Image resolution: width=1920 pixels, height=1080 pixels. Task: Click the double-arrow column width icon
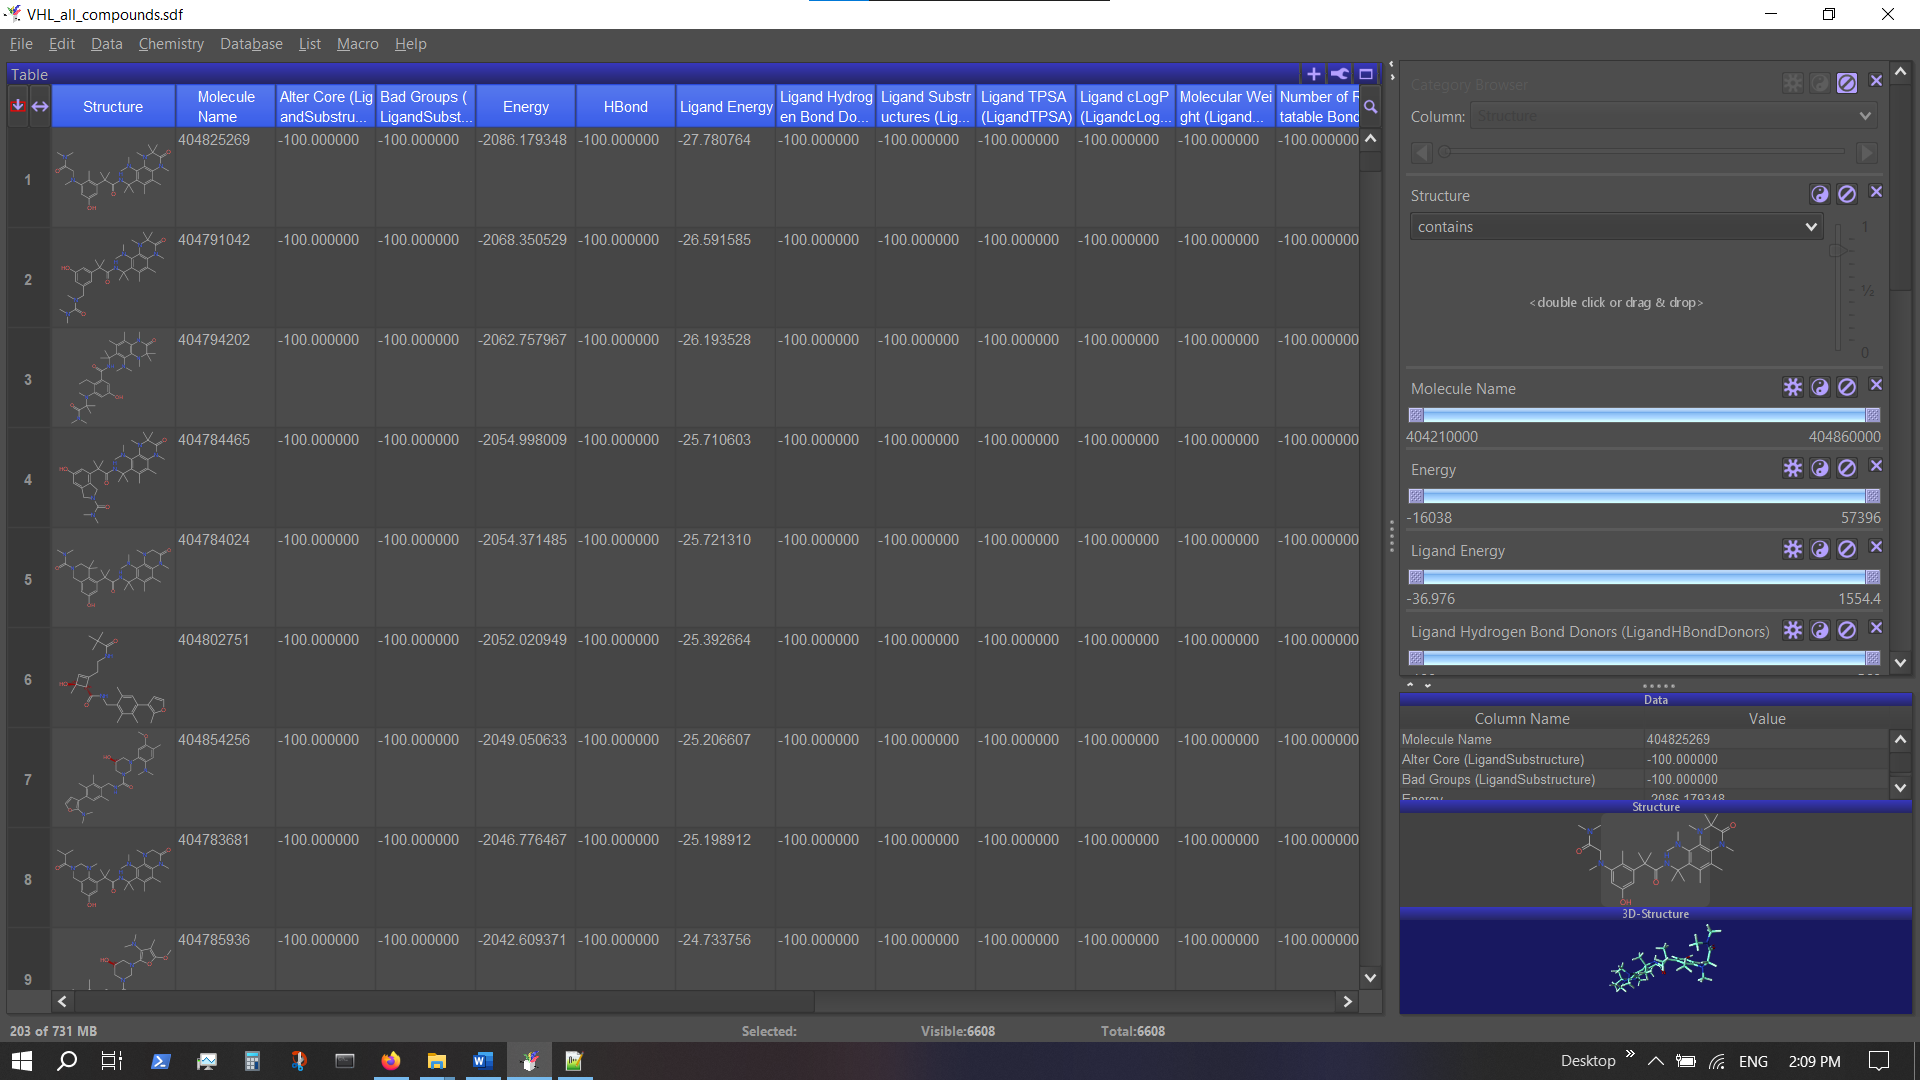point(40,106)
